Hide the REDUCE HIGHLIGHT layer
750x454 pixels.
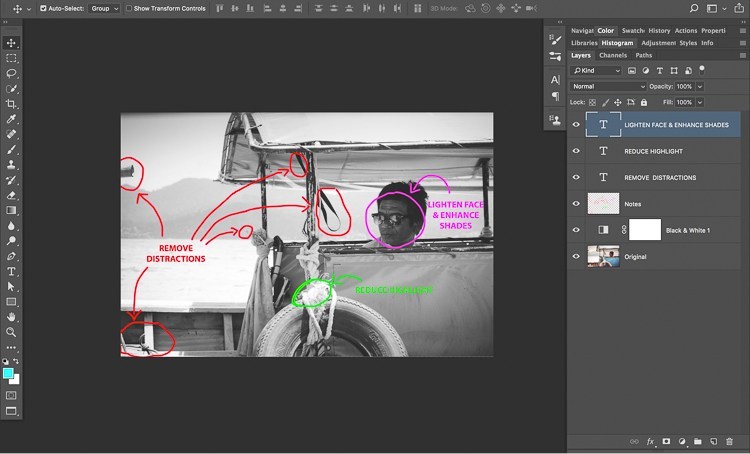coord(576,151)
